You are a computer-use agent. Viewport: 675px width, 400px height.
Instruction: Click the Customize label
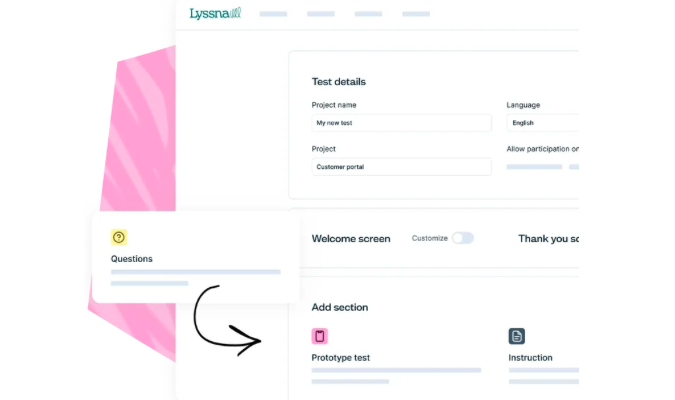click(x=430, y=238)
